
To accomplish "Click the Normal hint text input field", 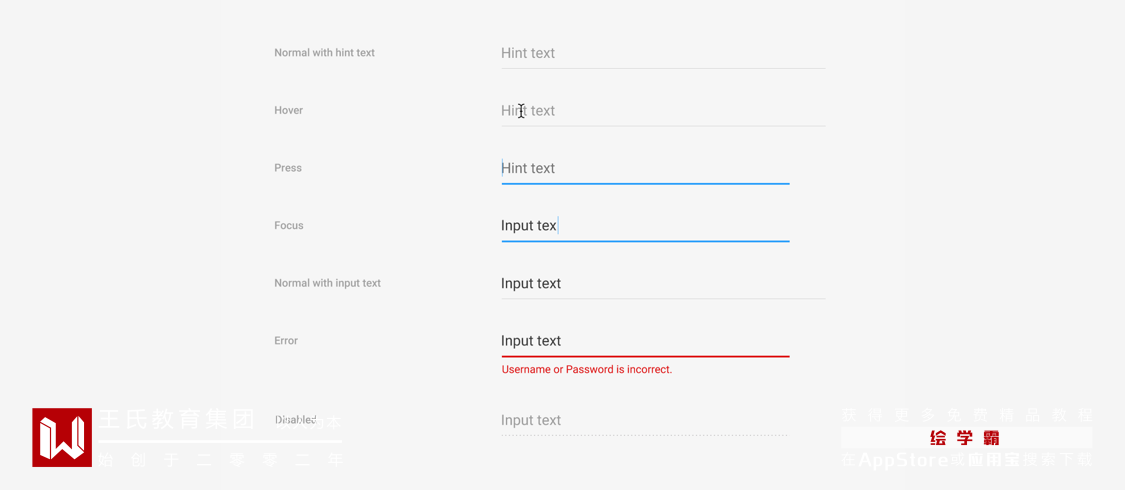I will [x=662, y=53].
